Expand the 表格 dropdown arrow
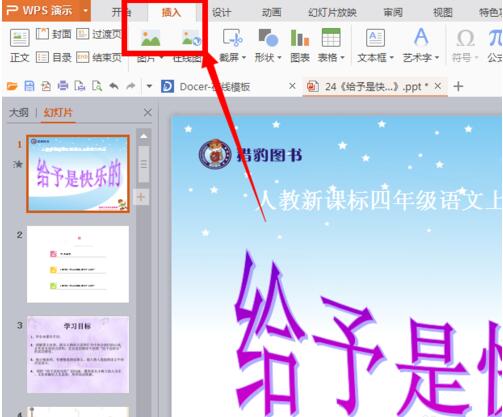Image resolution: width=503 pixels, height=417 pixels. click(x=342, y=58)
